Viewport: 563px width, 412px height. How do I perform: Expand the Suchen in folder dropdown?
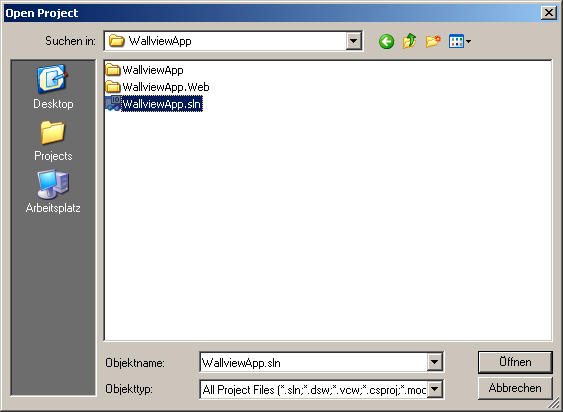point(353,41)
